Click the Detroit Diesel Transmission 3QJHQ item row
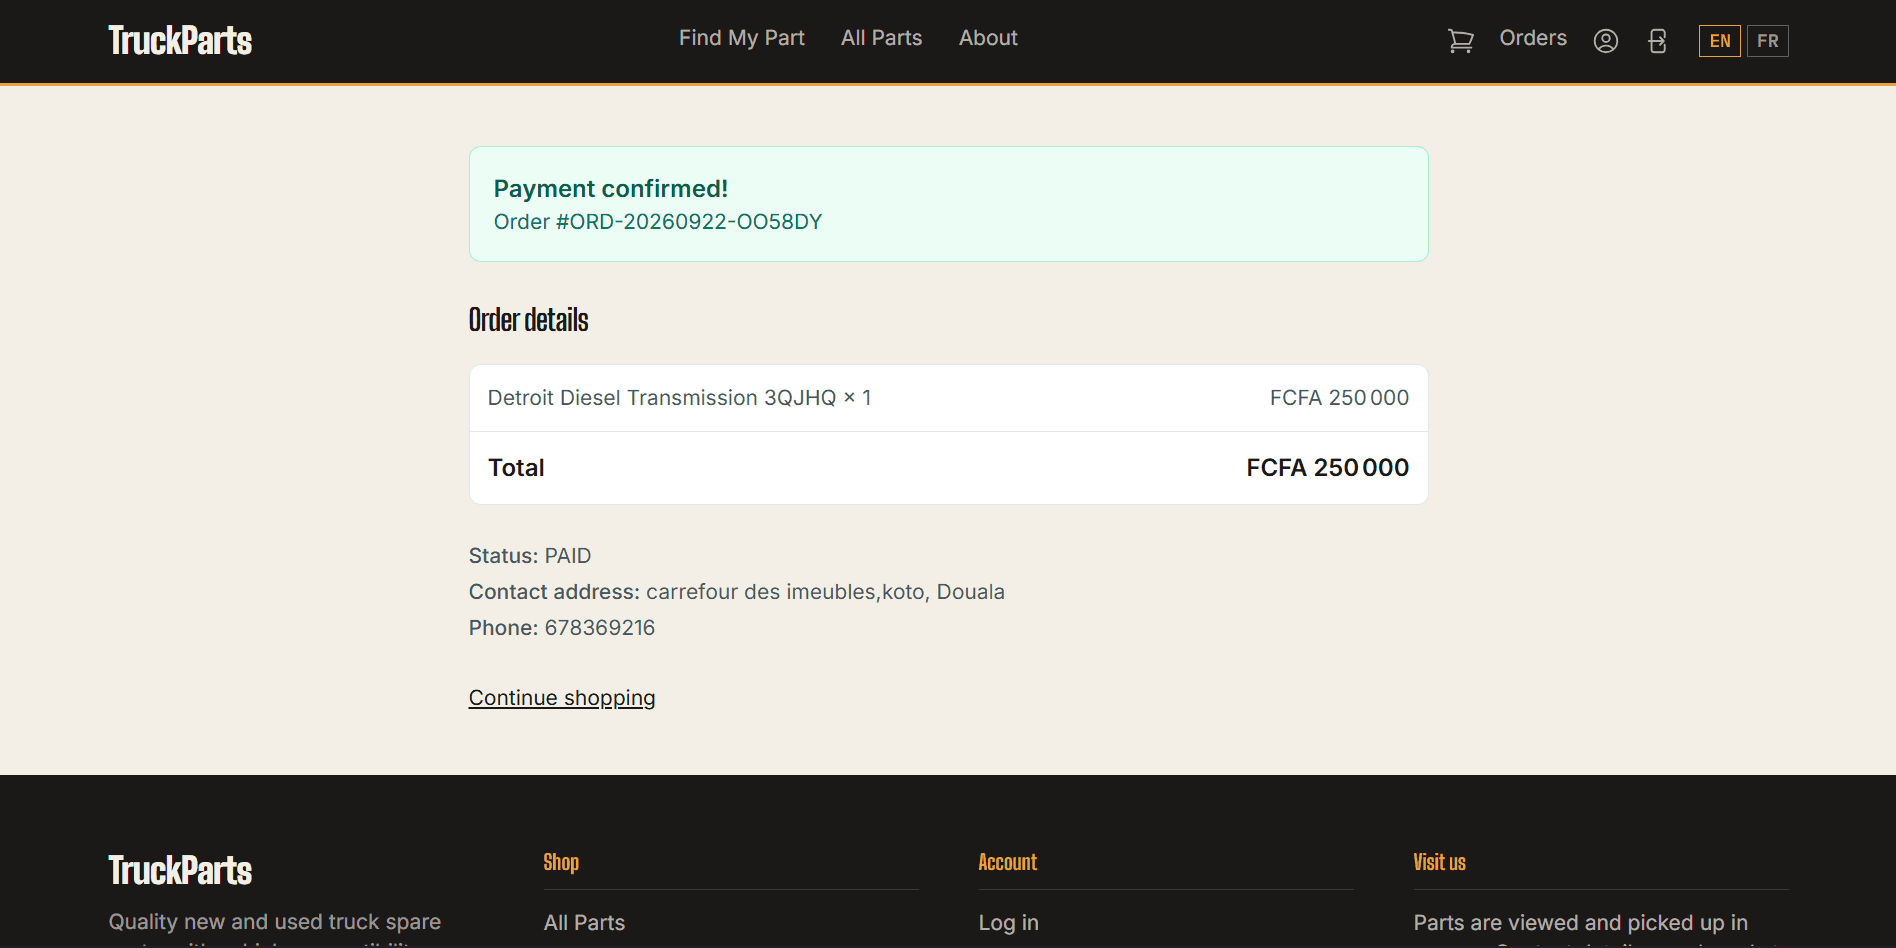 [x=948, y=398]
